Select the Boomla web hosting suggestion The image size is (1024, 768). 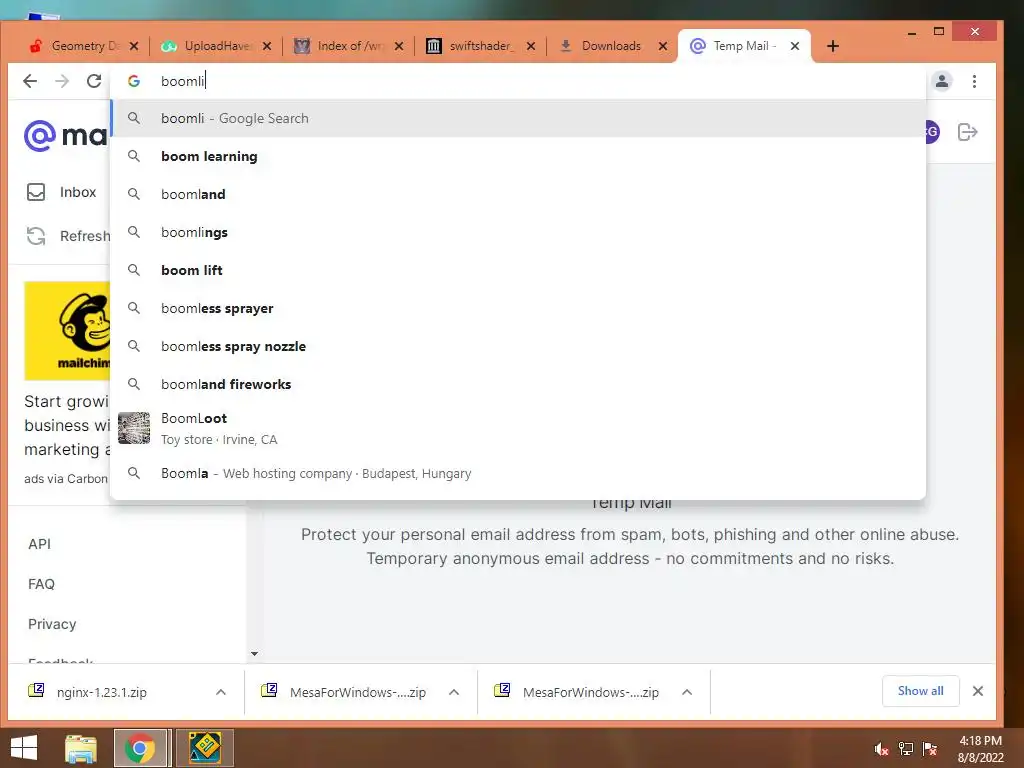tap(518, 473)
